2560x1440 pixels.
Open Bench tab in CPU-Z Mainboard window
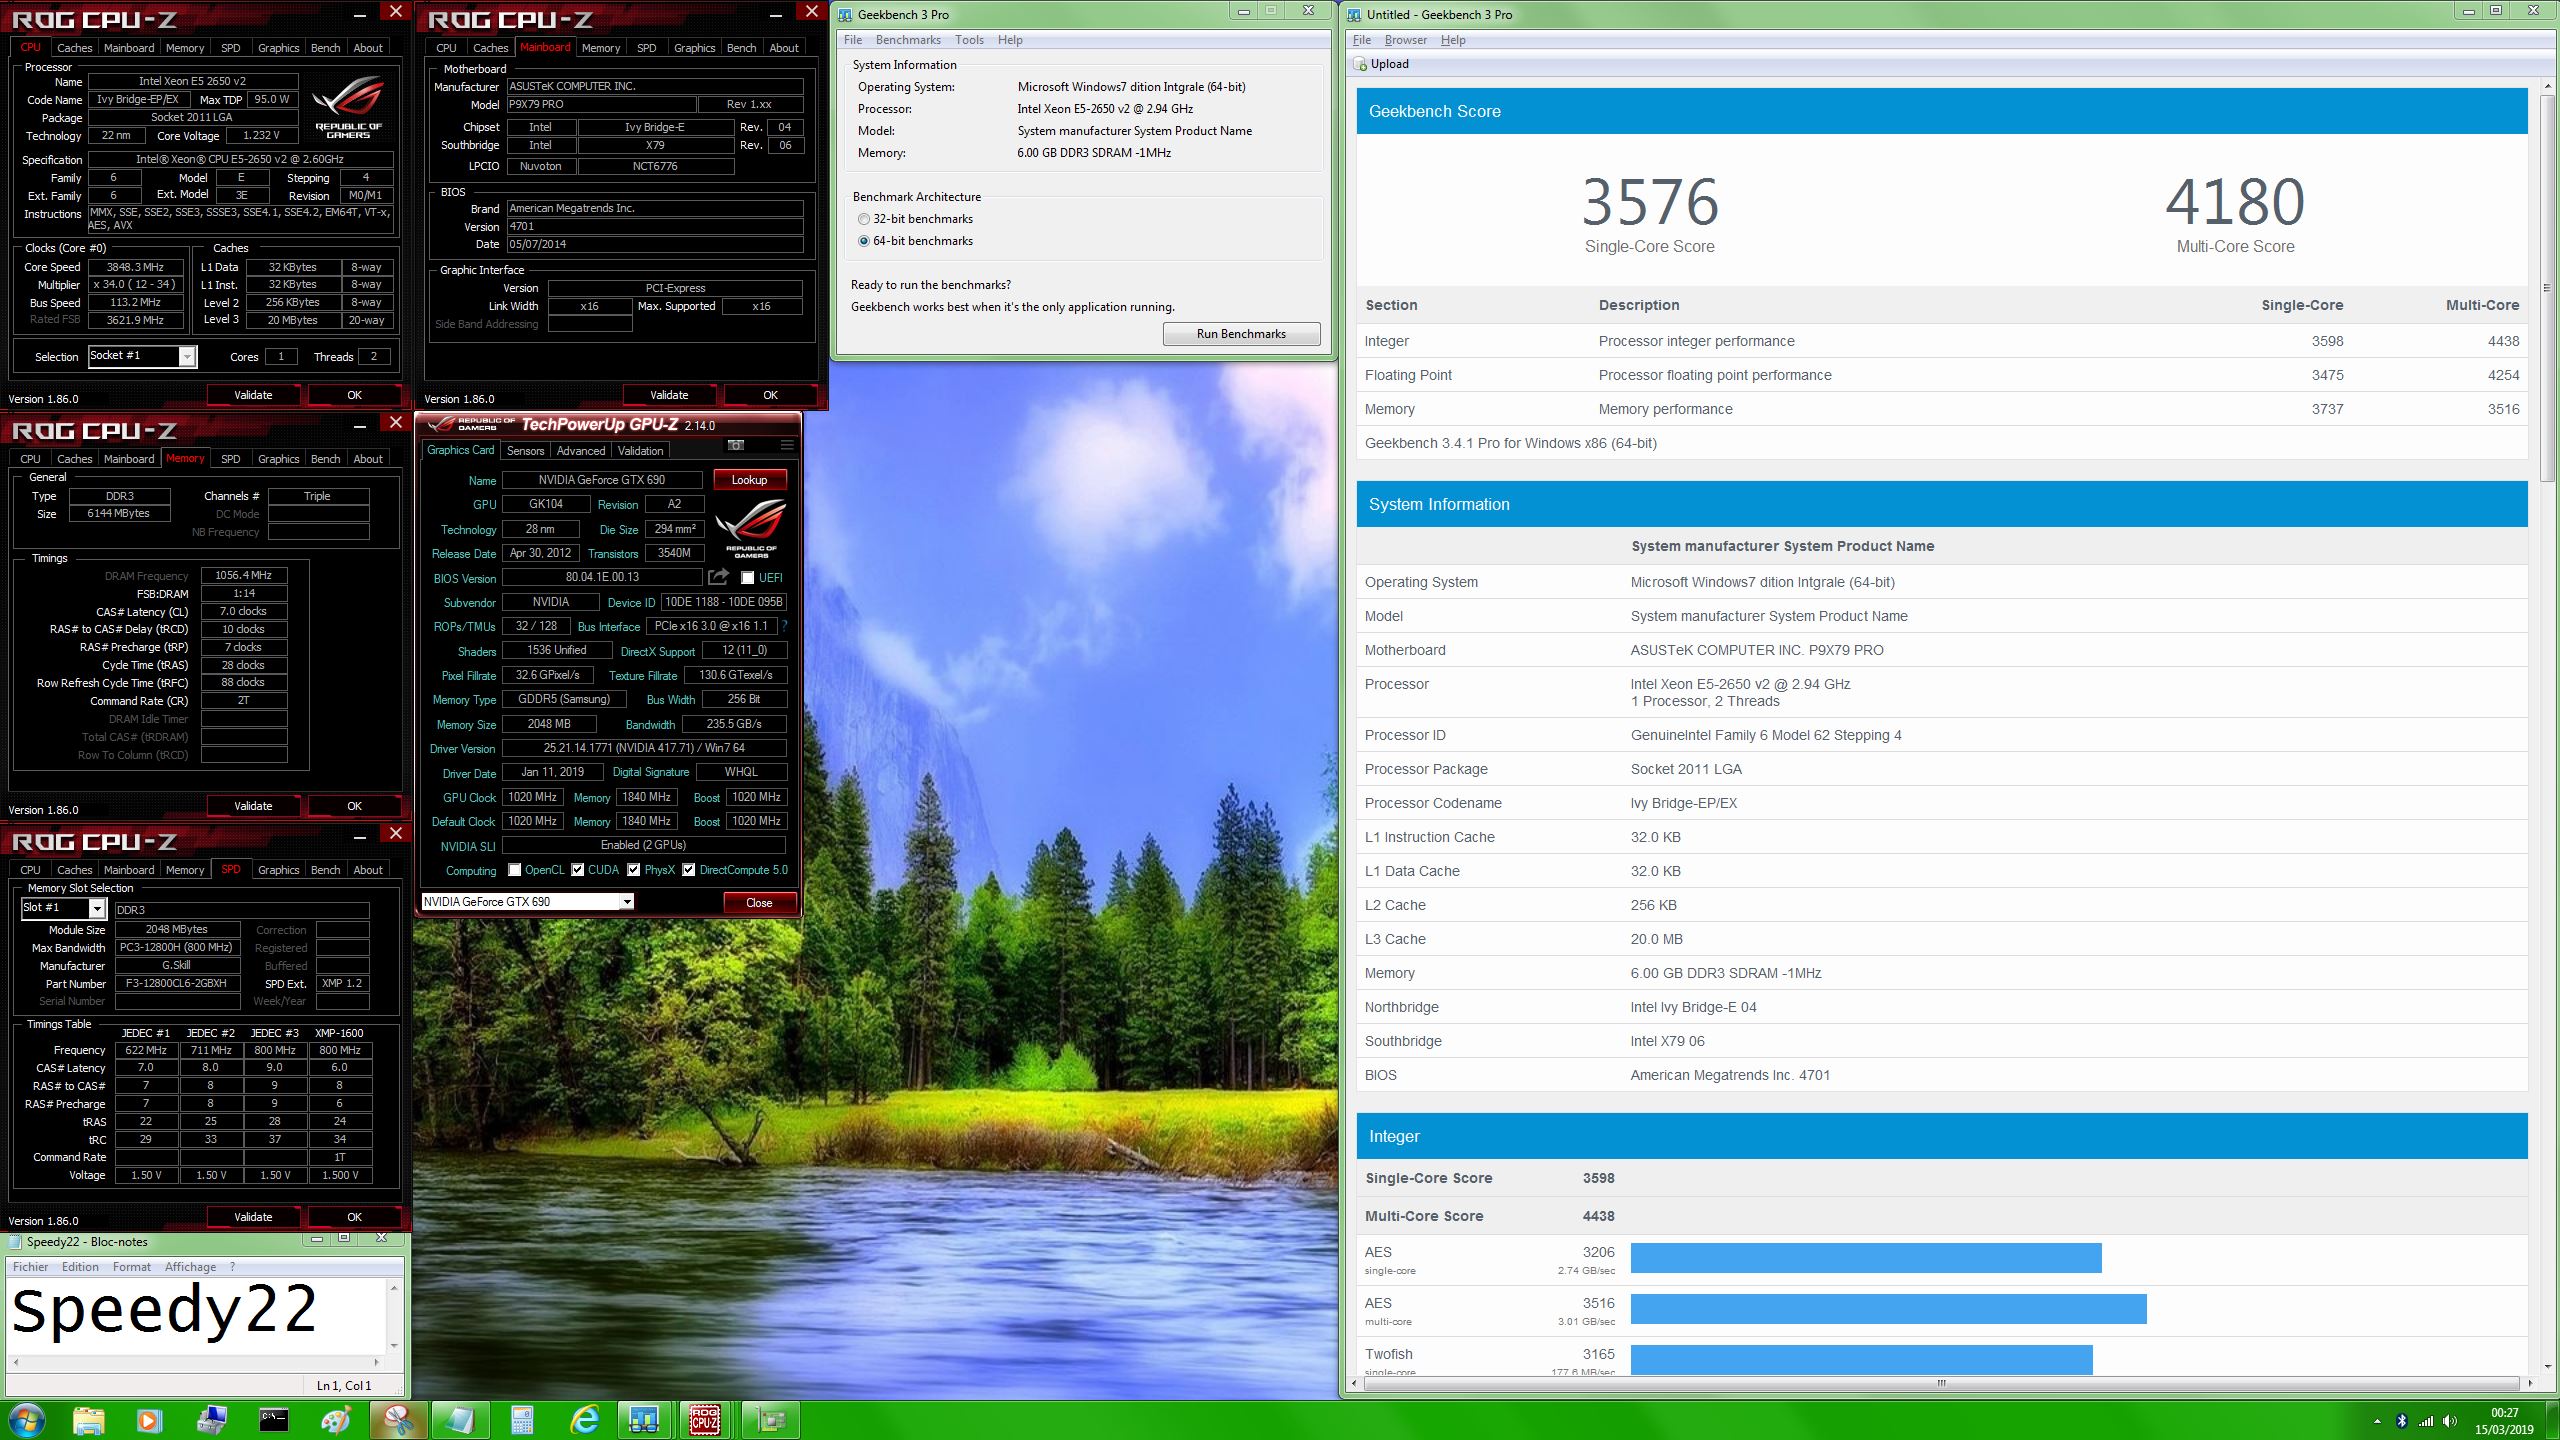click(x=741, y=48)
